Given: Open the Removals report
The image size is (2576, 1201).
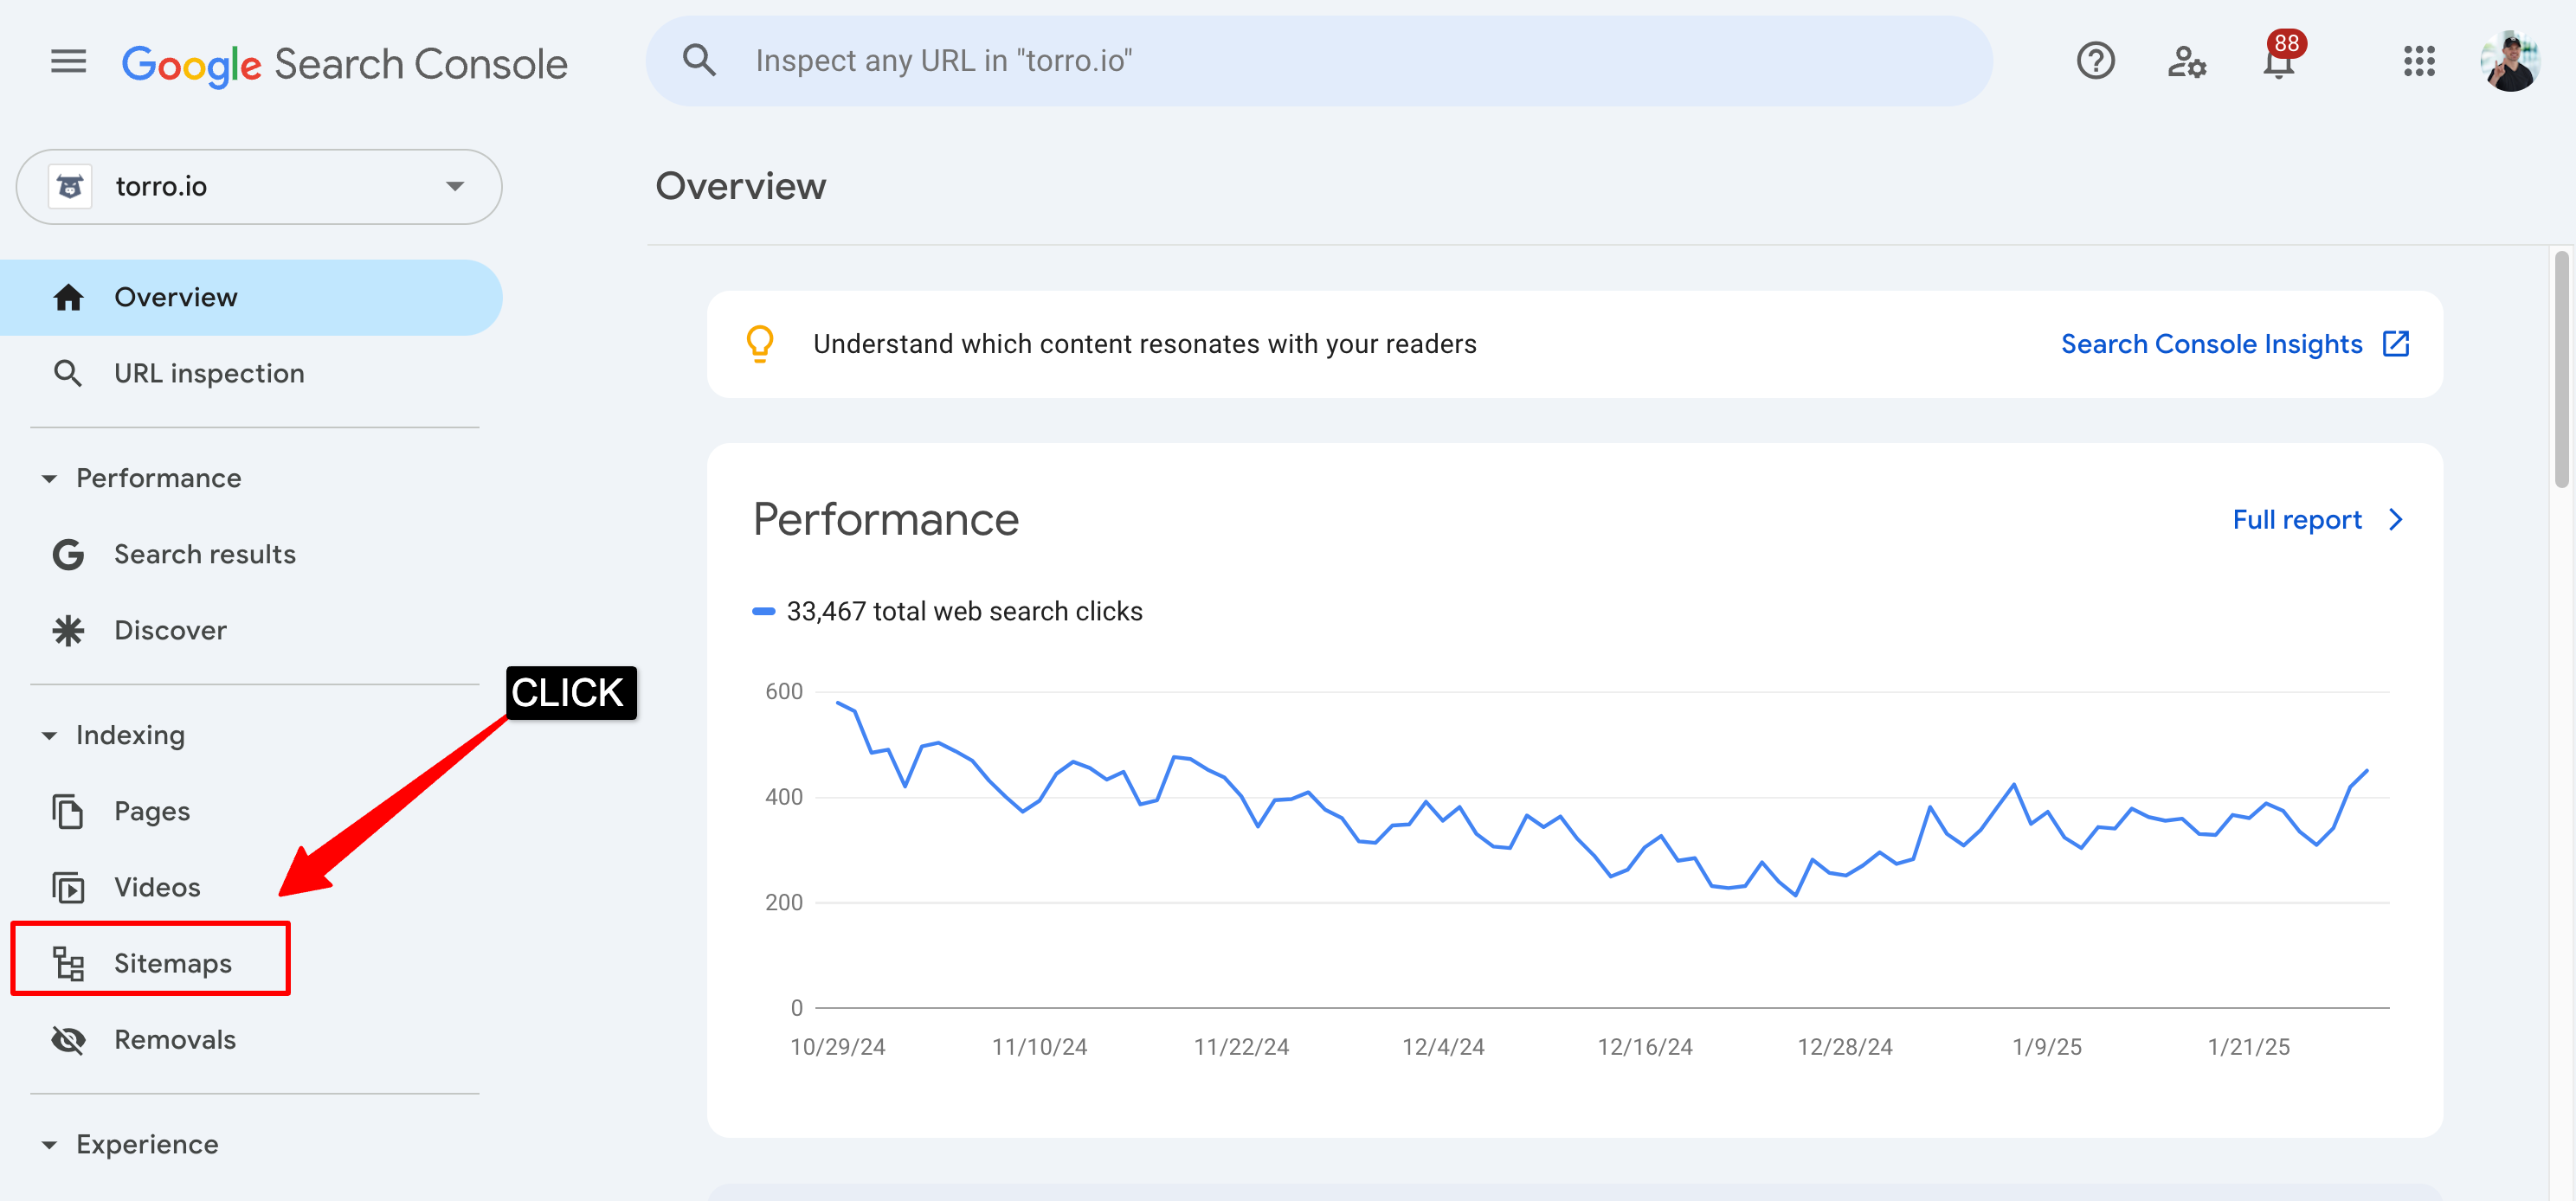Looking at the screenshot, I should pyautogui.click(x=175, y=1039).
